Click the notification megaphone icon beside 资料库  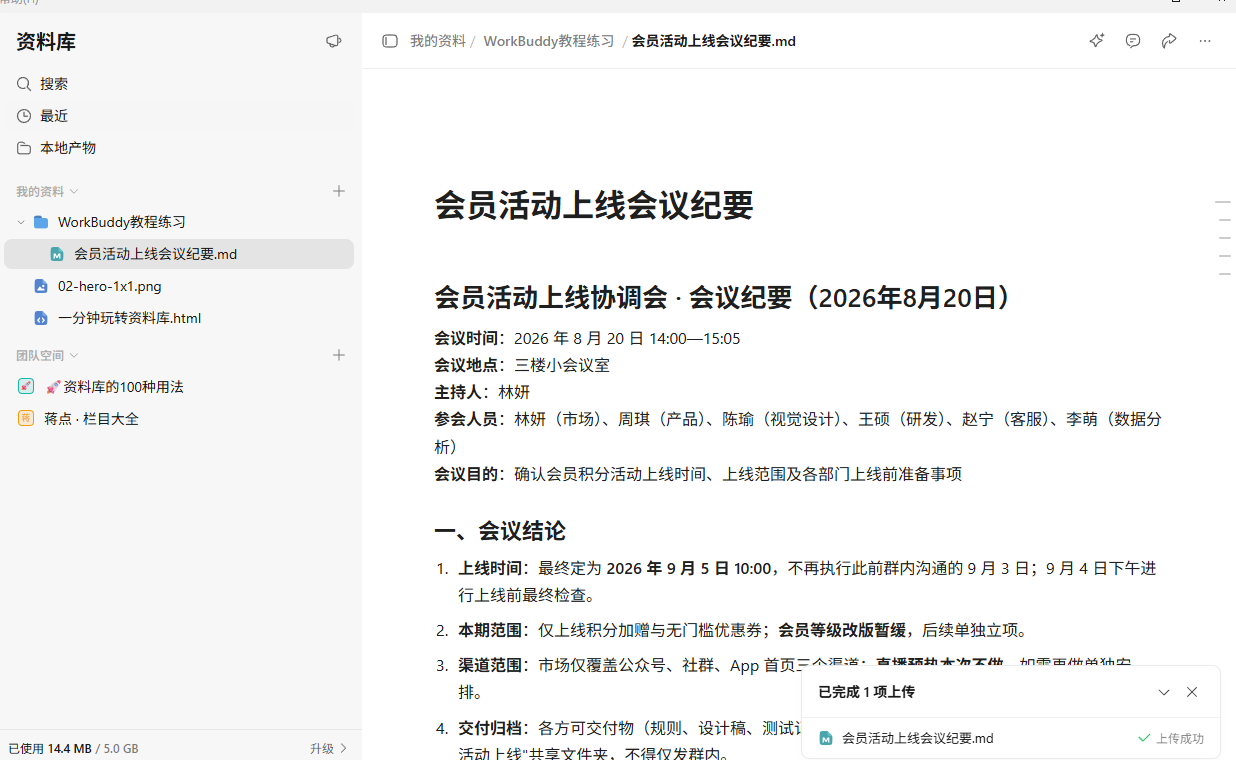point(334,41)
